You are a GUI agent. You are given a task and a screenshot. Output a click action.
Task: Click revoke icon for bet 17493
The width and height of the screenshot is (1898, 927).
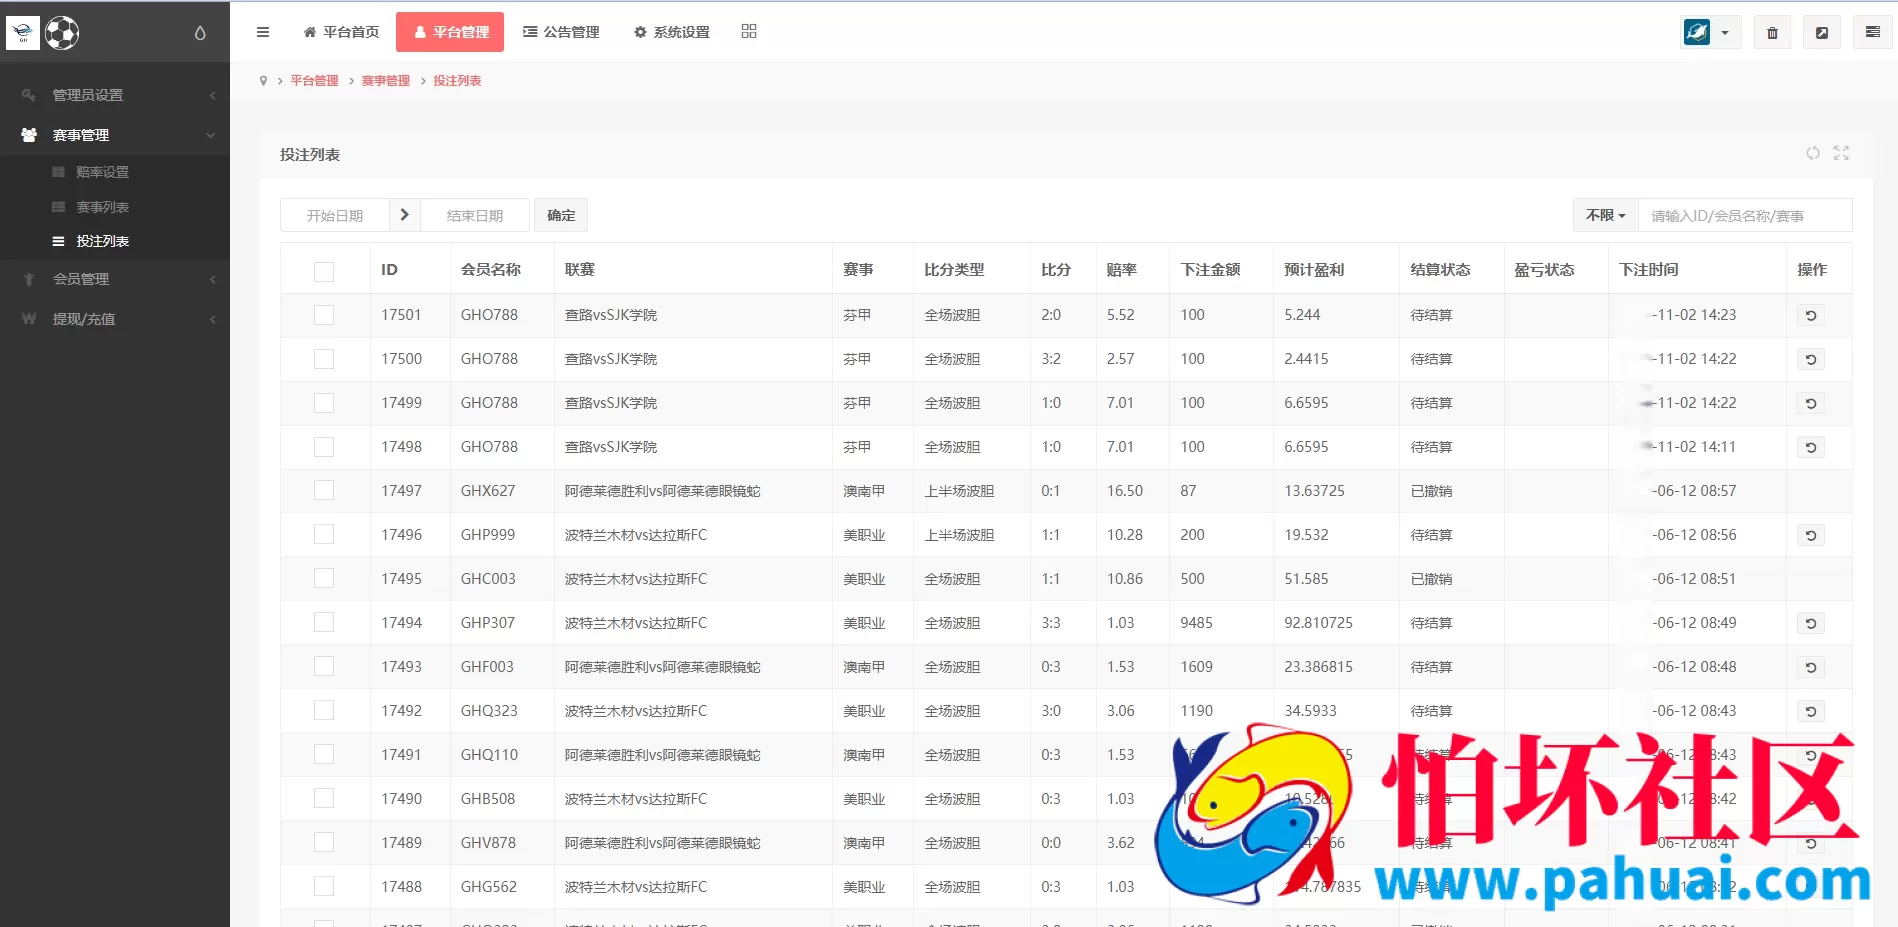(x=1811, y=667)
